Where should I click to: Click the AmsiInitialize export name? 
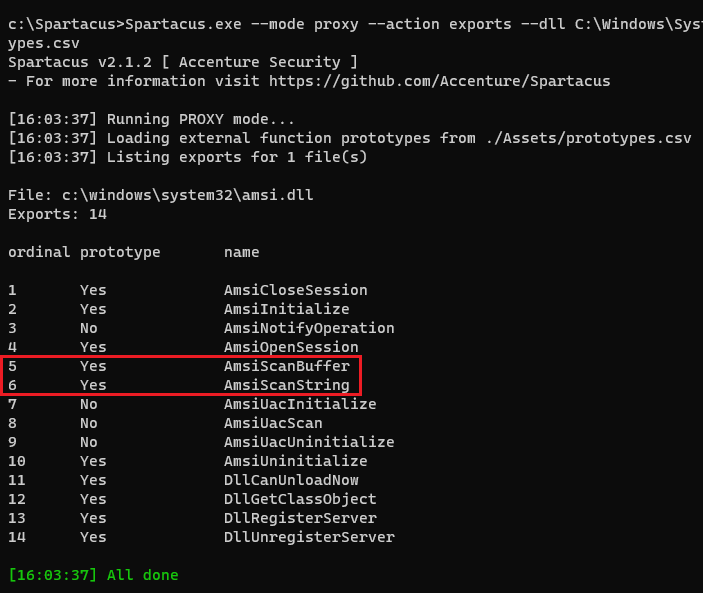pos(287,309)
